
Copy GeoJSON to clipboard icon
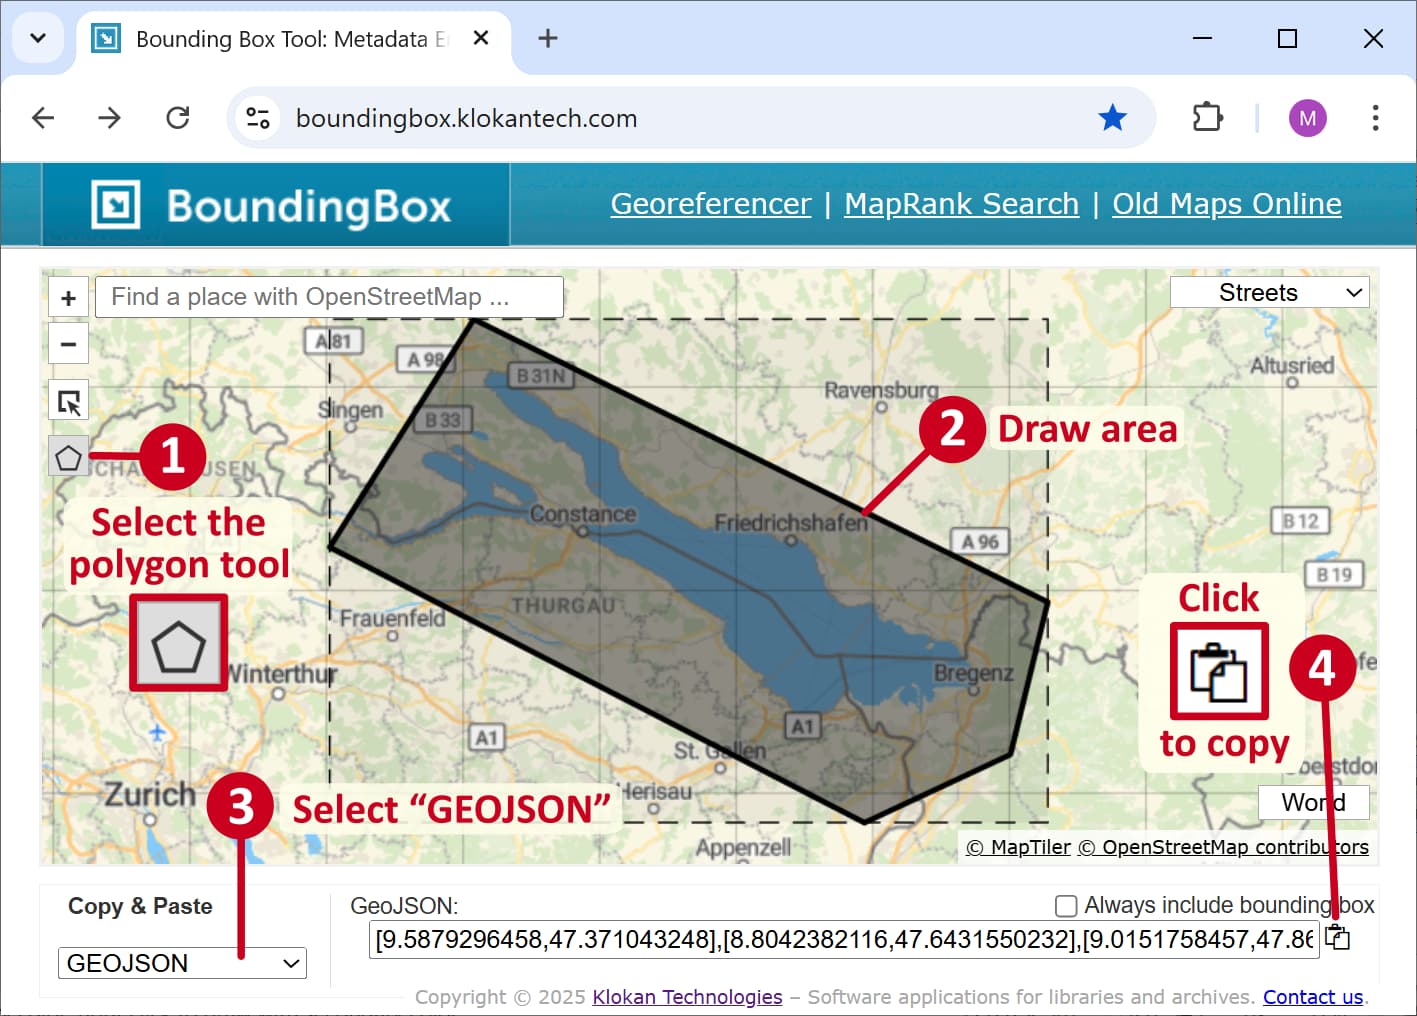pyautogui.click(x=1337, y=938)
